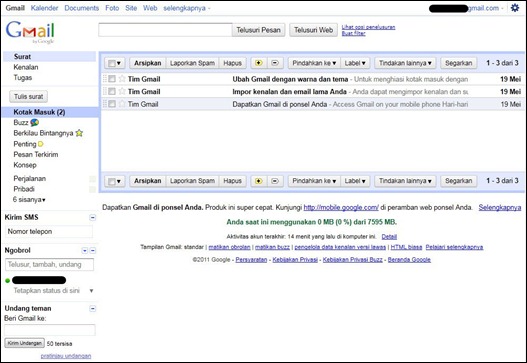Focus the main search text field
The height and width of the screenshot is (363, 527).
165,30
